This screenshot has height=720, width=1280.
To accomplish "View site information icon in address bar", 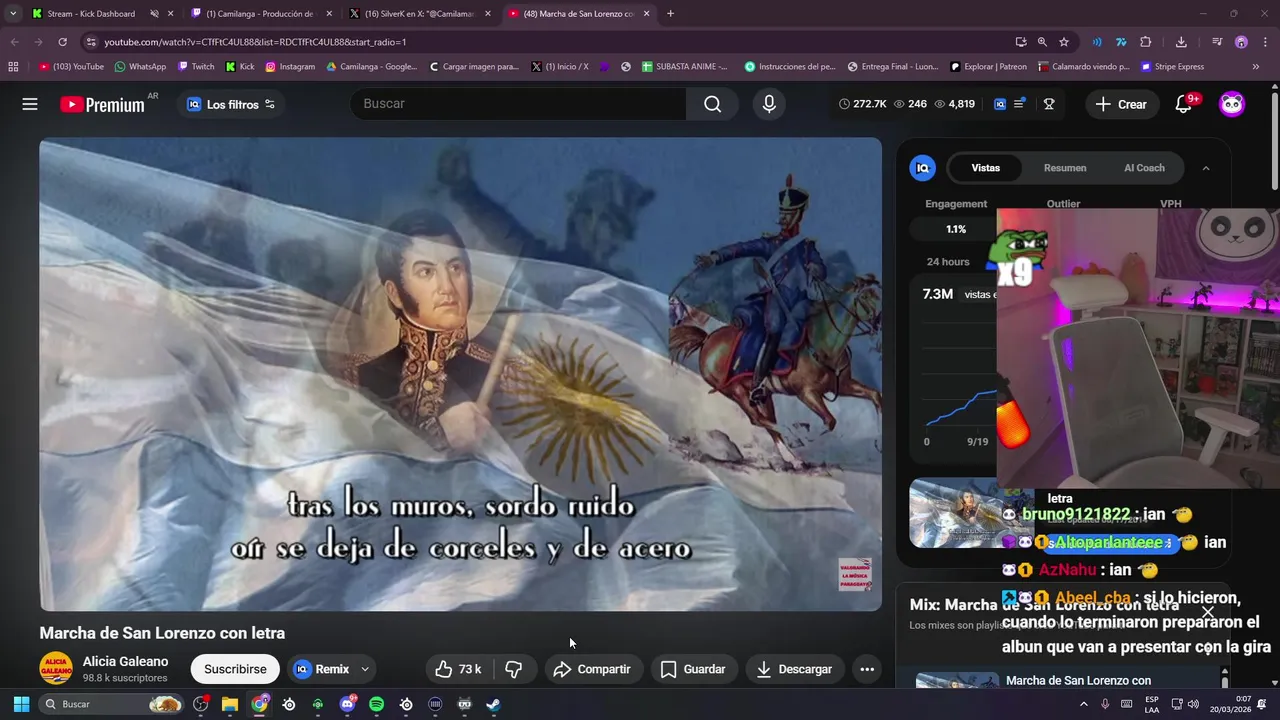I will (x=91, y=42).
